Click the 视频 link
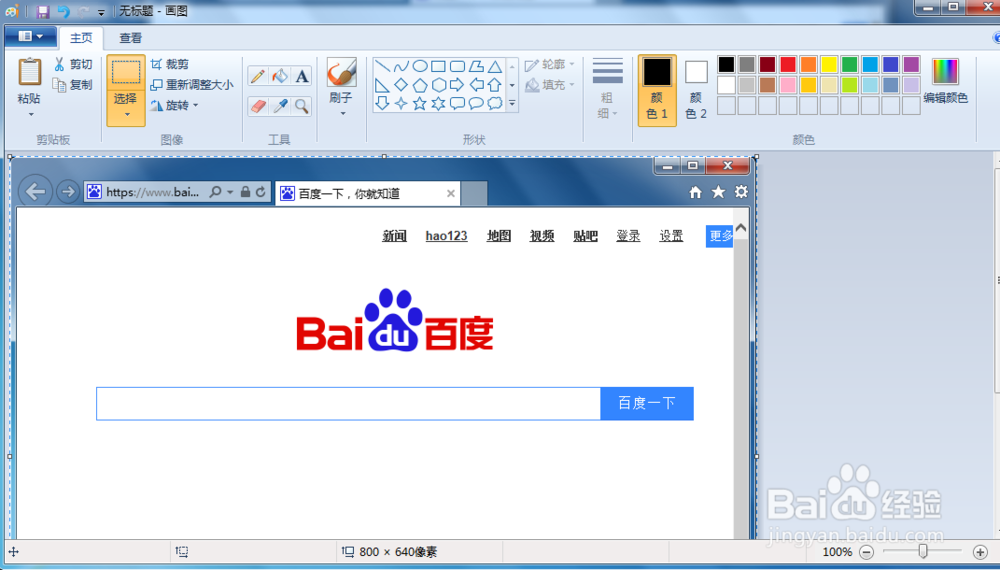Screen dimensions: 1000x570 tap(542, 236)
